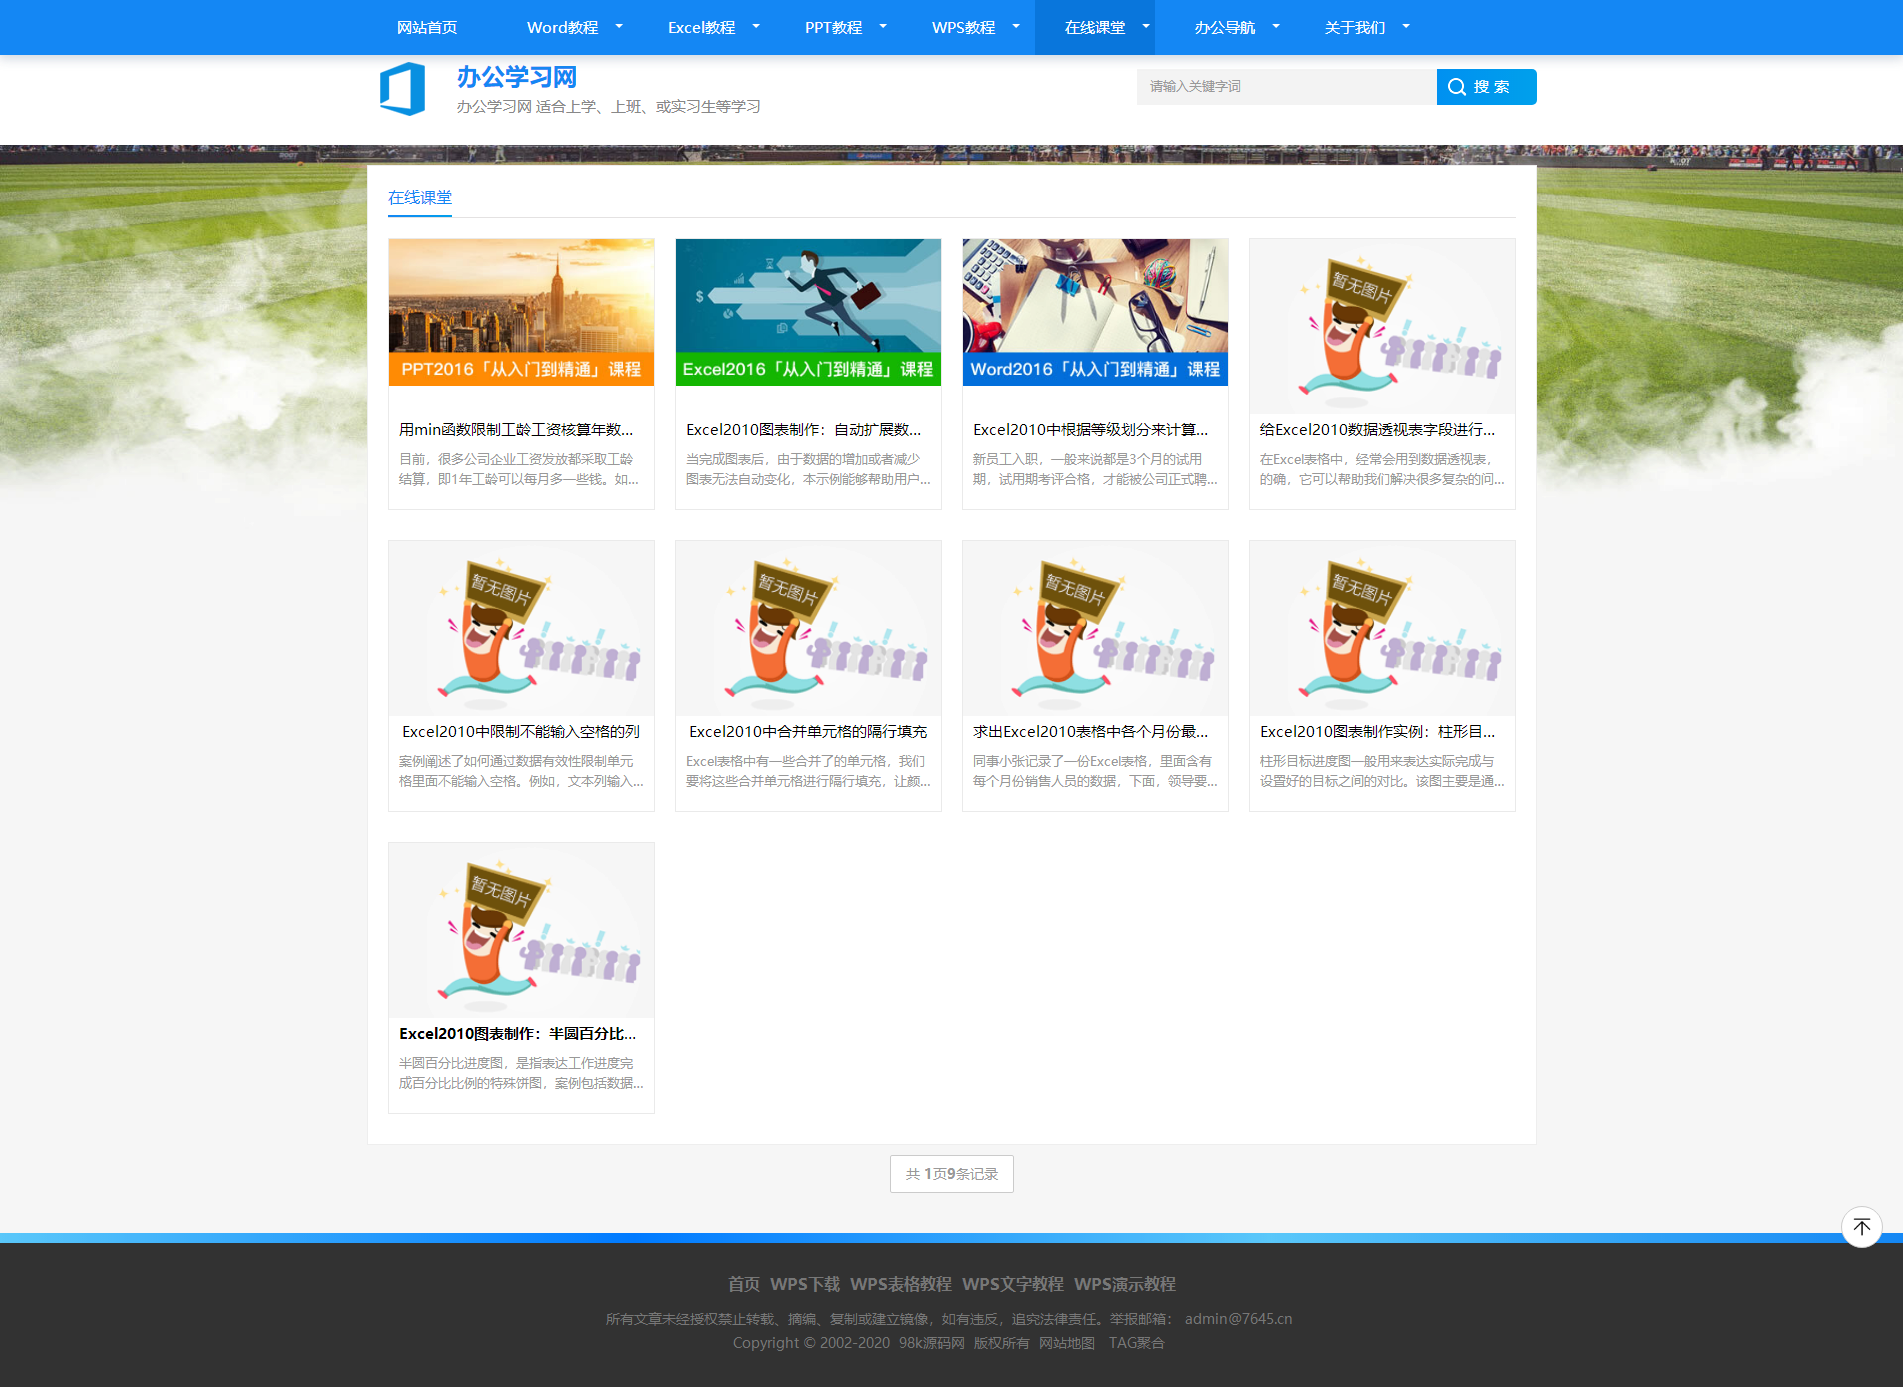Click the 网站地图 footer link
The image size is (1903, 1387).
[1066, 1343]
